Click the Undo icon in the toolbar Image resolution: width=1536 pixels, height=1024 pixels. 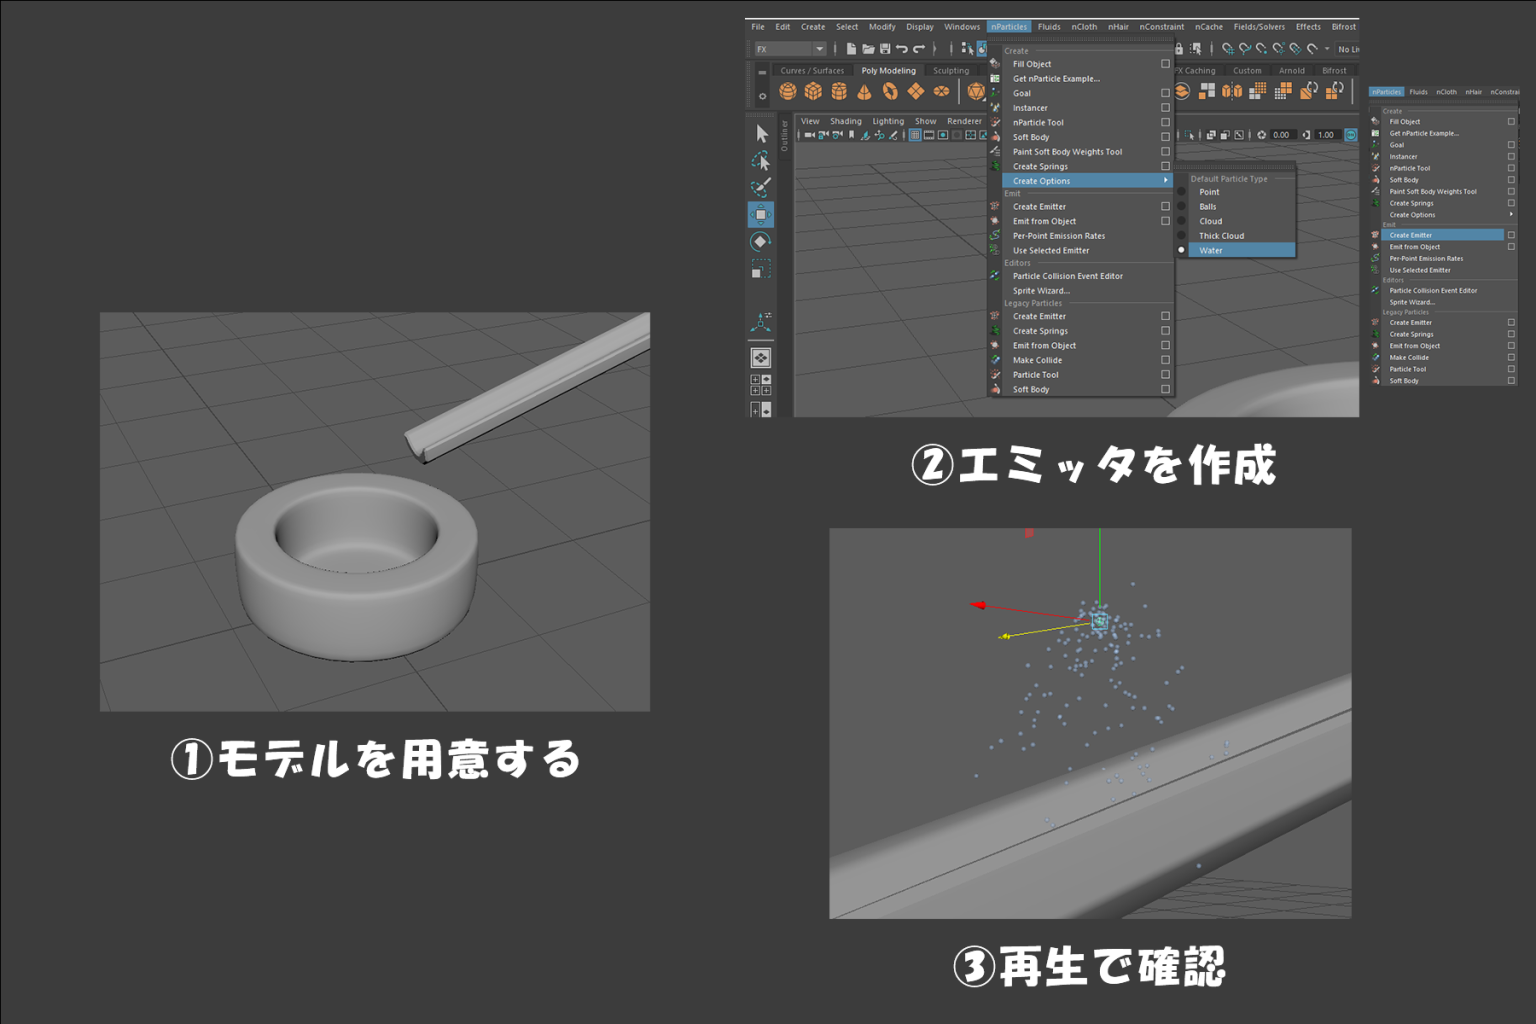tap(901, 47)
